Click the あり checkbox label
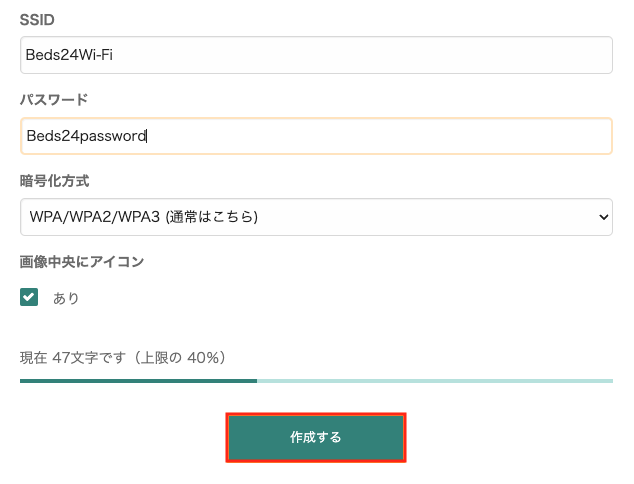Image resolution: width=634 pixels, height=484 pixels. click(66, 298)
